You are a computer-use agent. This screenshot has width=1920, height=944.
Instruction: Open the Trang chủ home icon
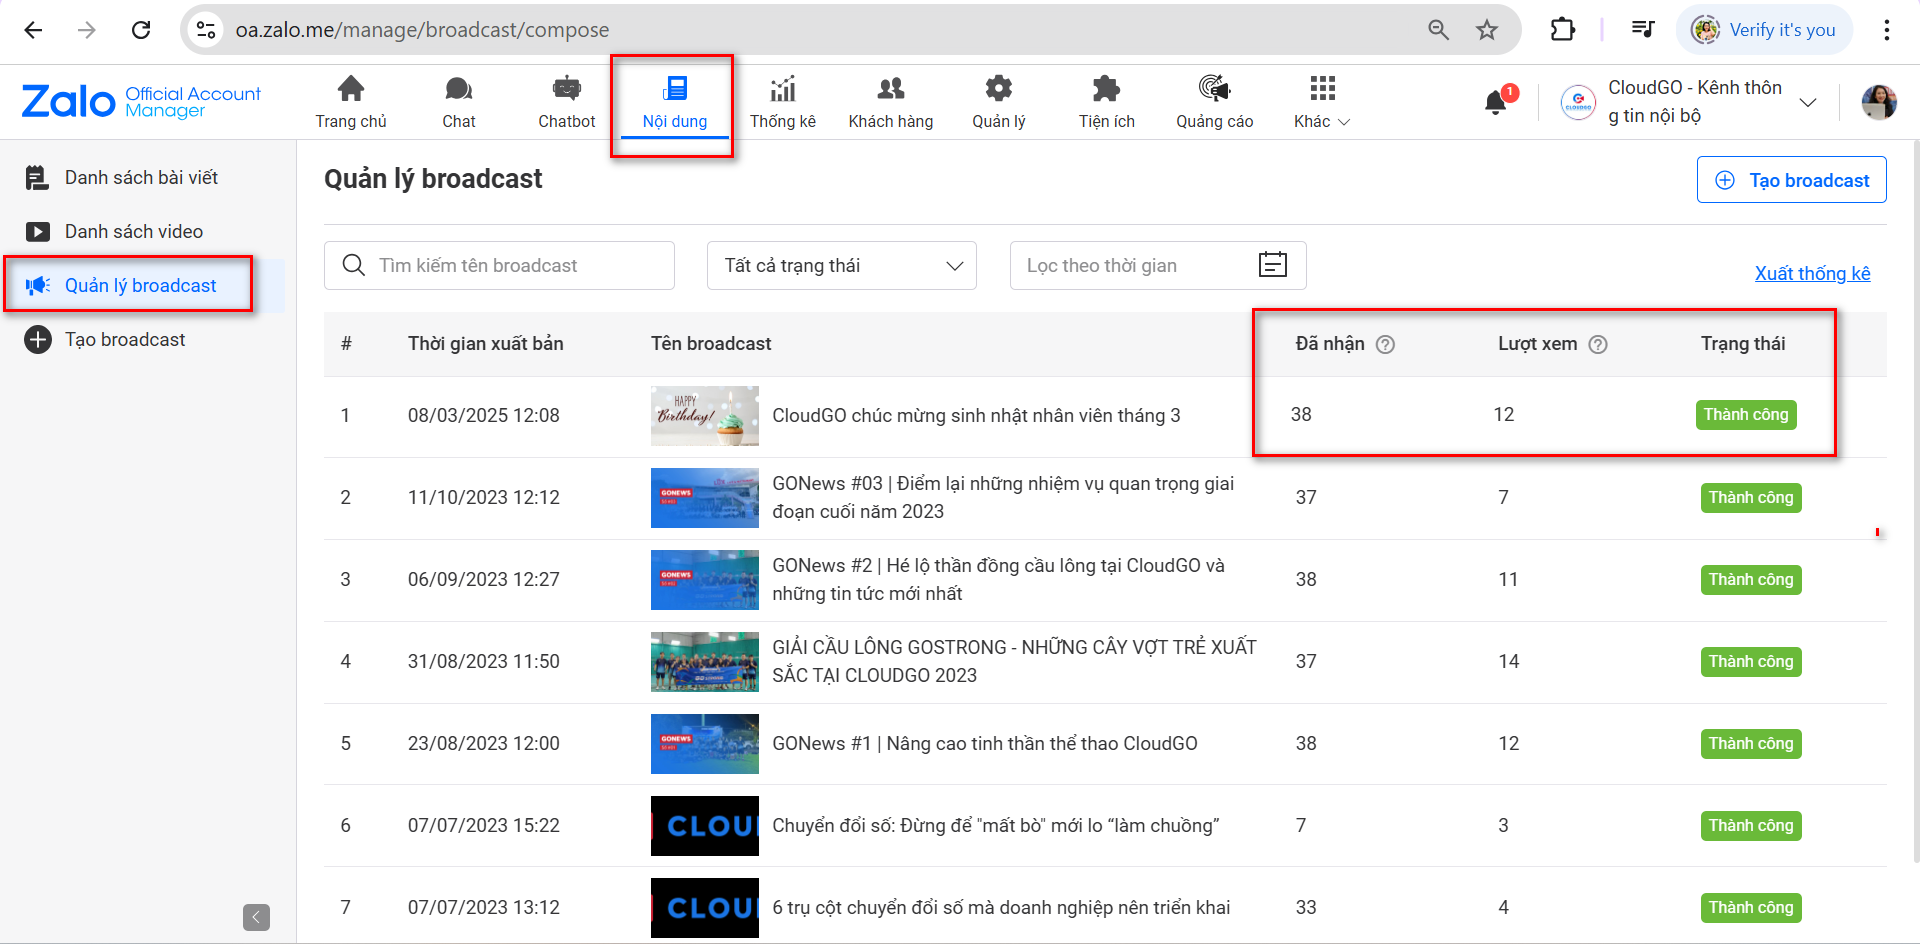350,88
